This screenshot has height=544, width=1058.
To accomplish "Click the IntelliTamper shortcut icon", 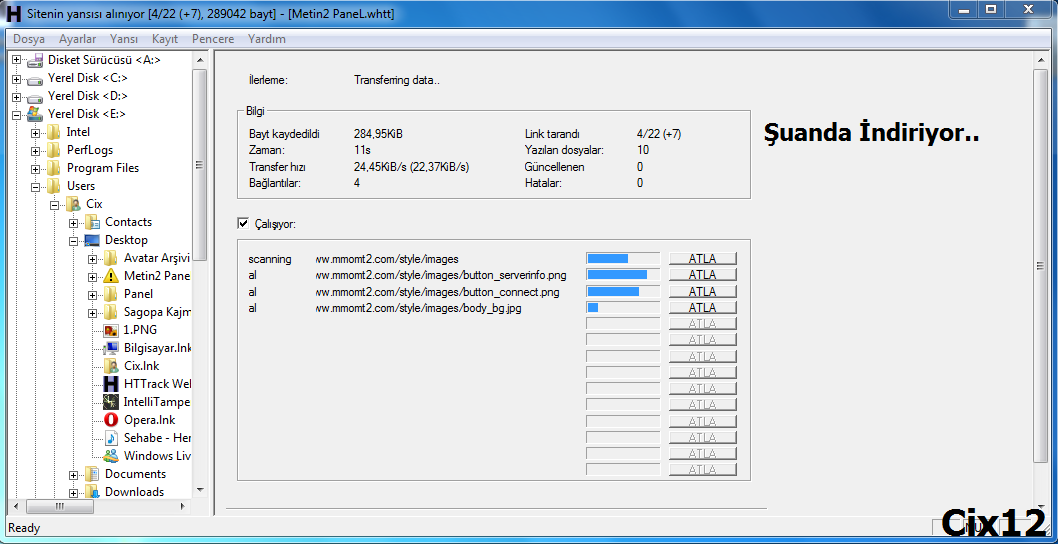I will coord(111,402).
